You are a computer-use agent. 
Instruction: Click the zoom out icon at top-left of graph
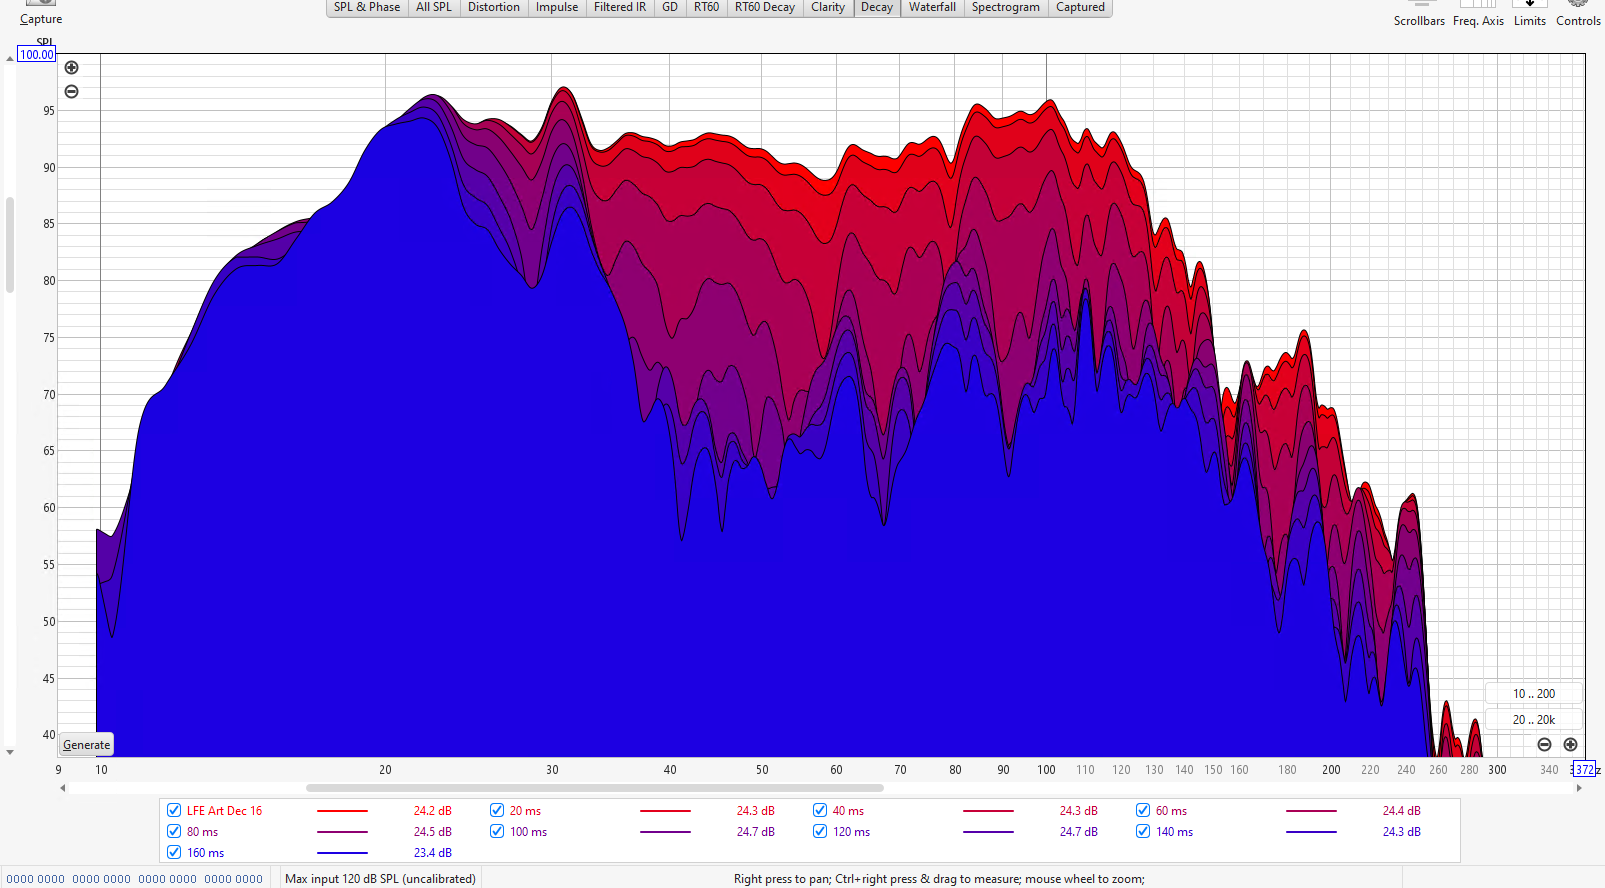pos(71,92)
